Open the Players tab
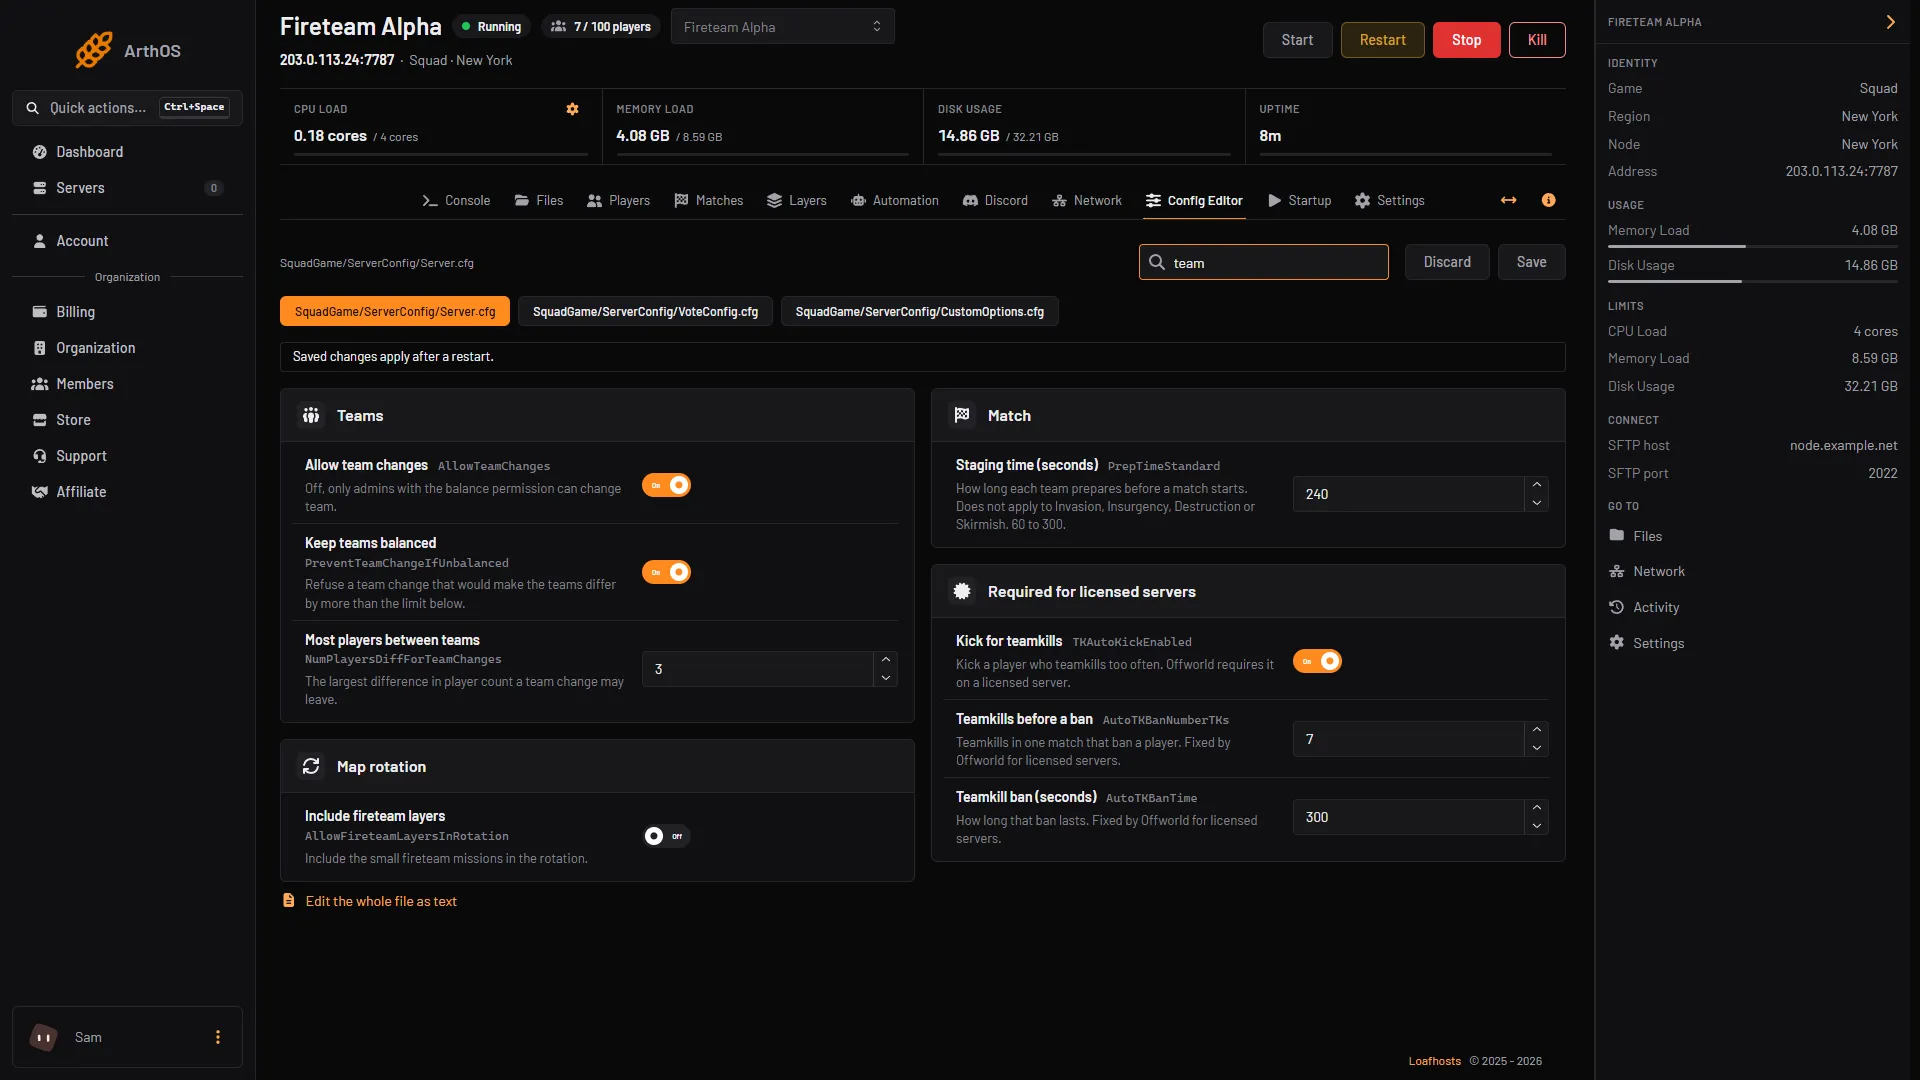This screenshot has width=1920, height=1080. [618, 201]
